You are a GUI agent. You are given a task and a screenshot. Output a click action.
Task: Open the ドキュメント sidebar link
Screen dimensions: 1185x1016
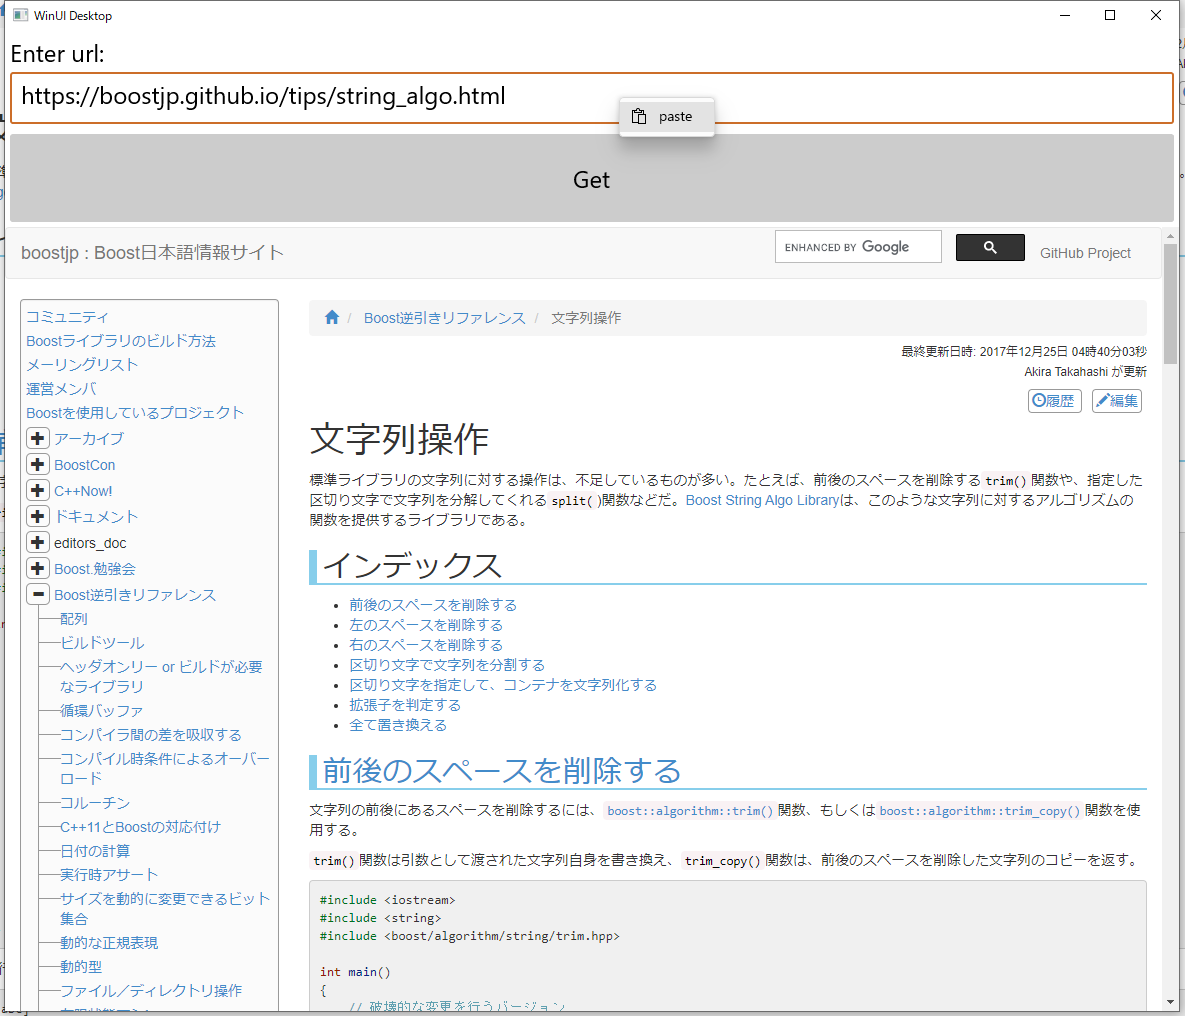click(96, 516)
